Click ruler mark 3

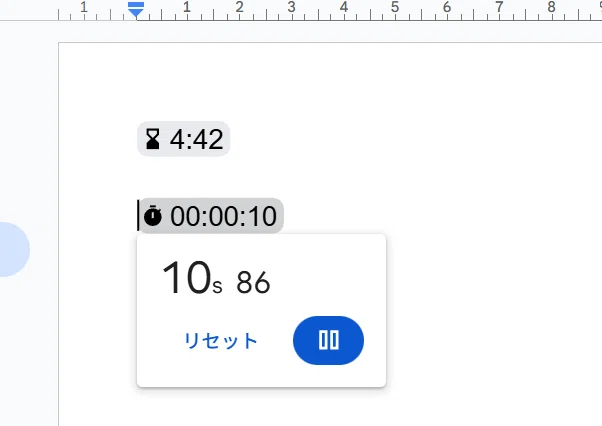pos(291,7)
